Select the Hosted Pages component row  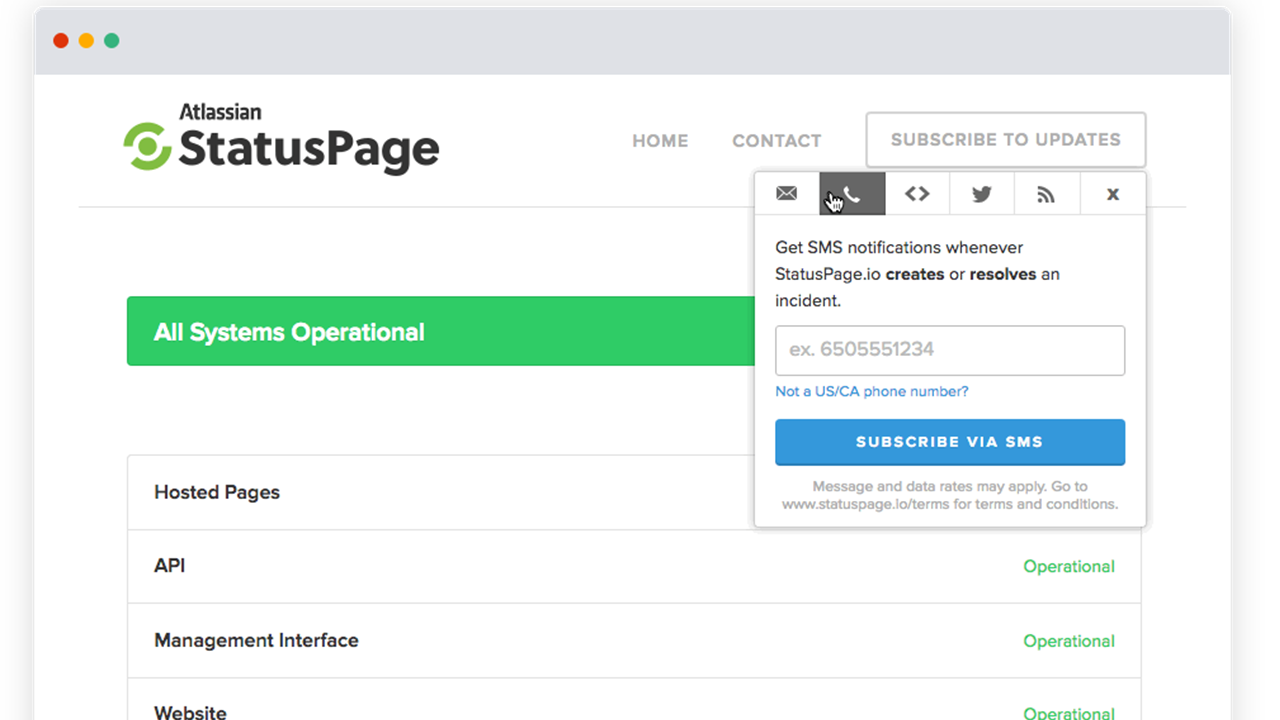(x=217, y=492)
